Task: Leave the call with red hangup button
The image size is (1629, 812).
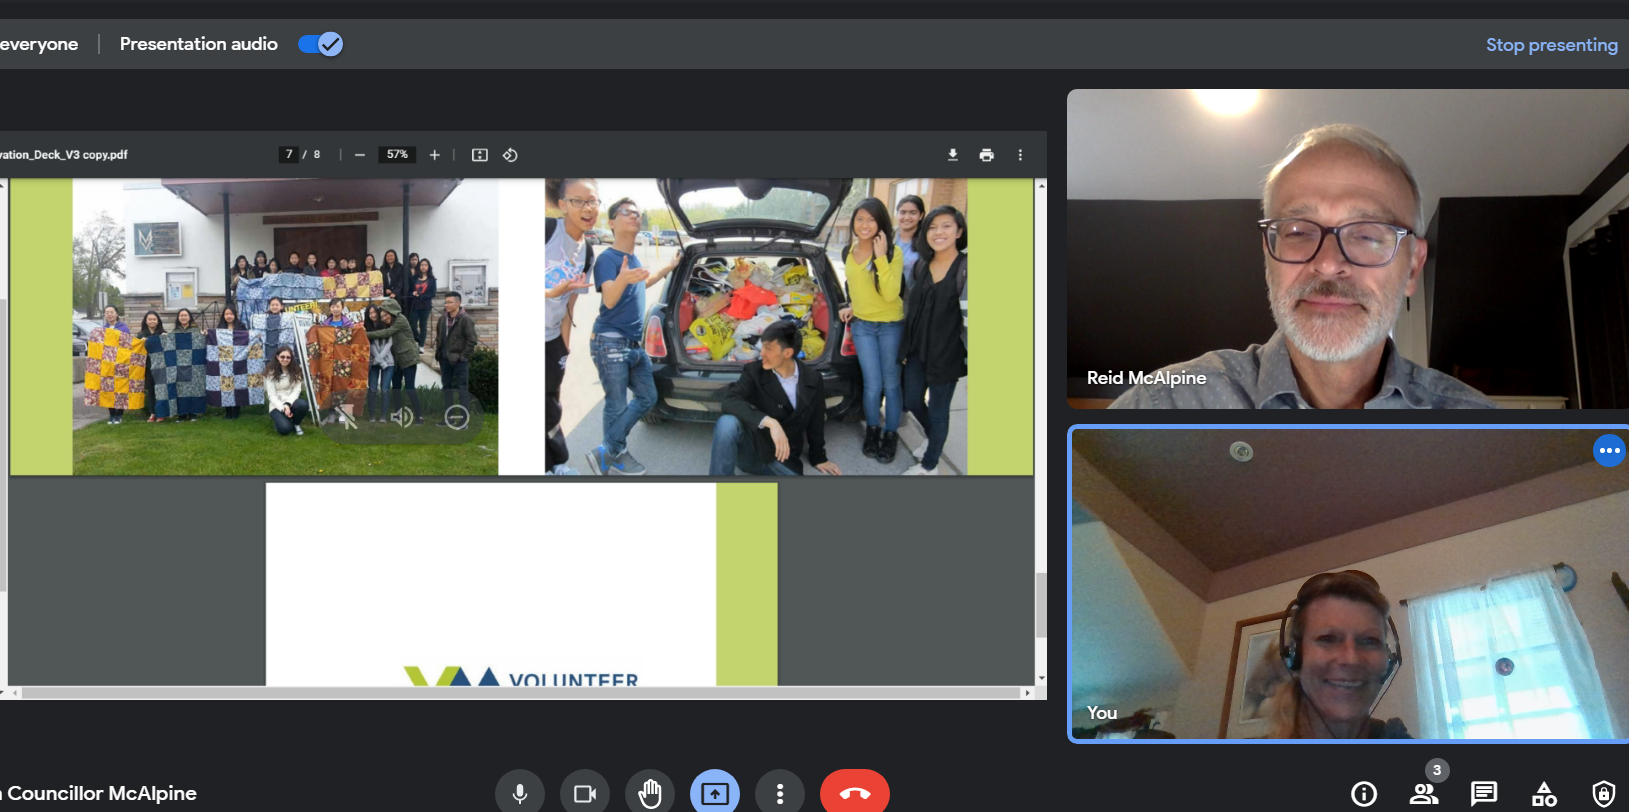Action: pos(855,794)
